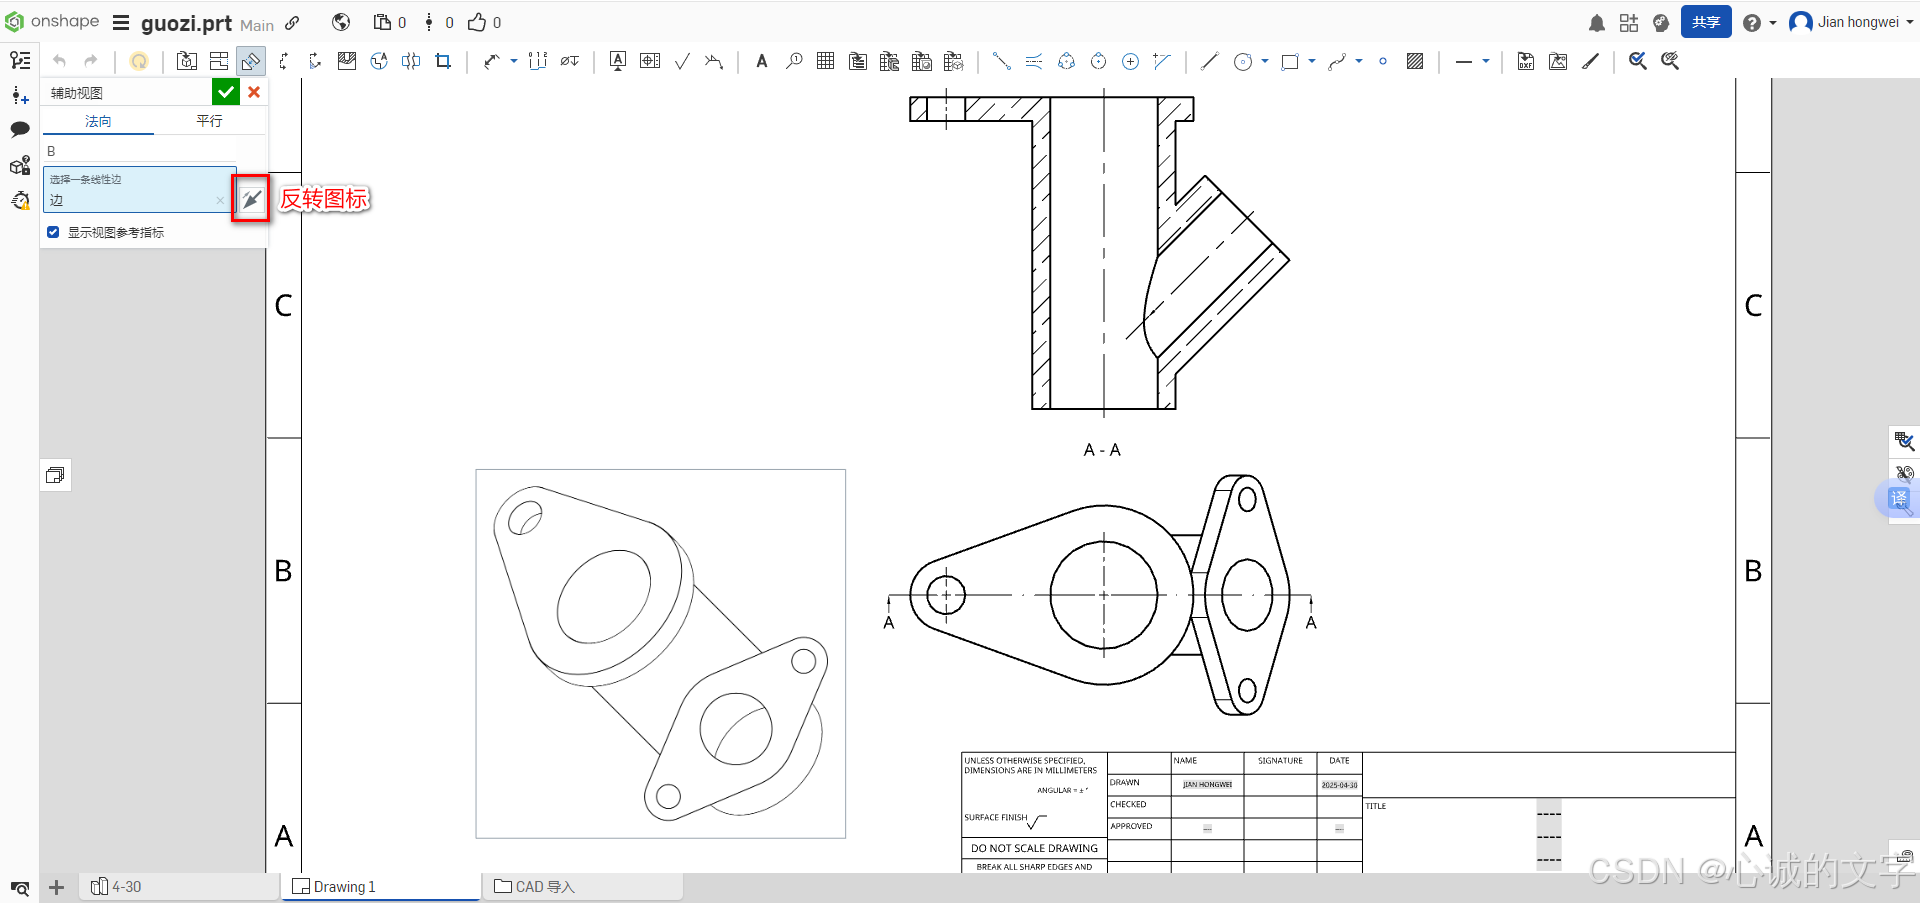The height and width of the screenshot is (903, 1920).
Task: Select the Projected view tool
Action: [x=219, y=61]
